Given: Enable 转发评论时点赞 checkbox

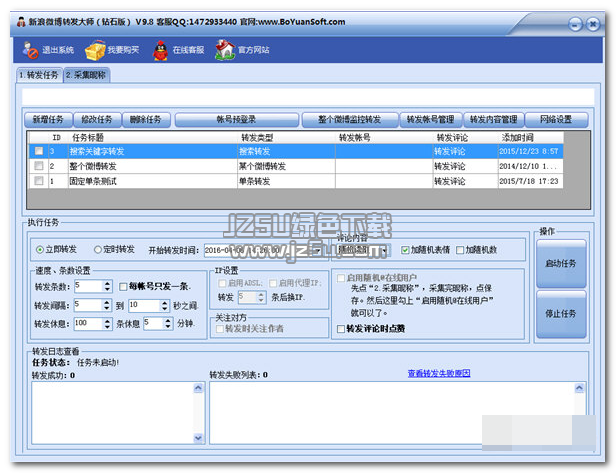Looking at the screenshot, I should [x=341, y=329].
